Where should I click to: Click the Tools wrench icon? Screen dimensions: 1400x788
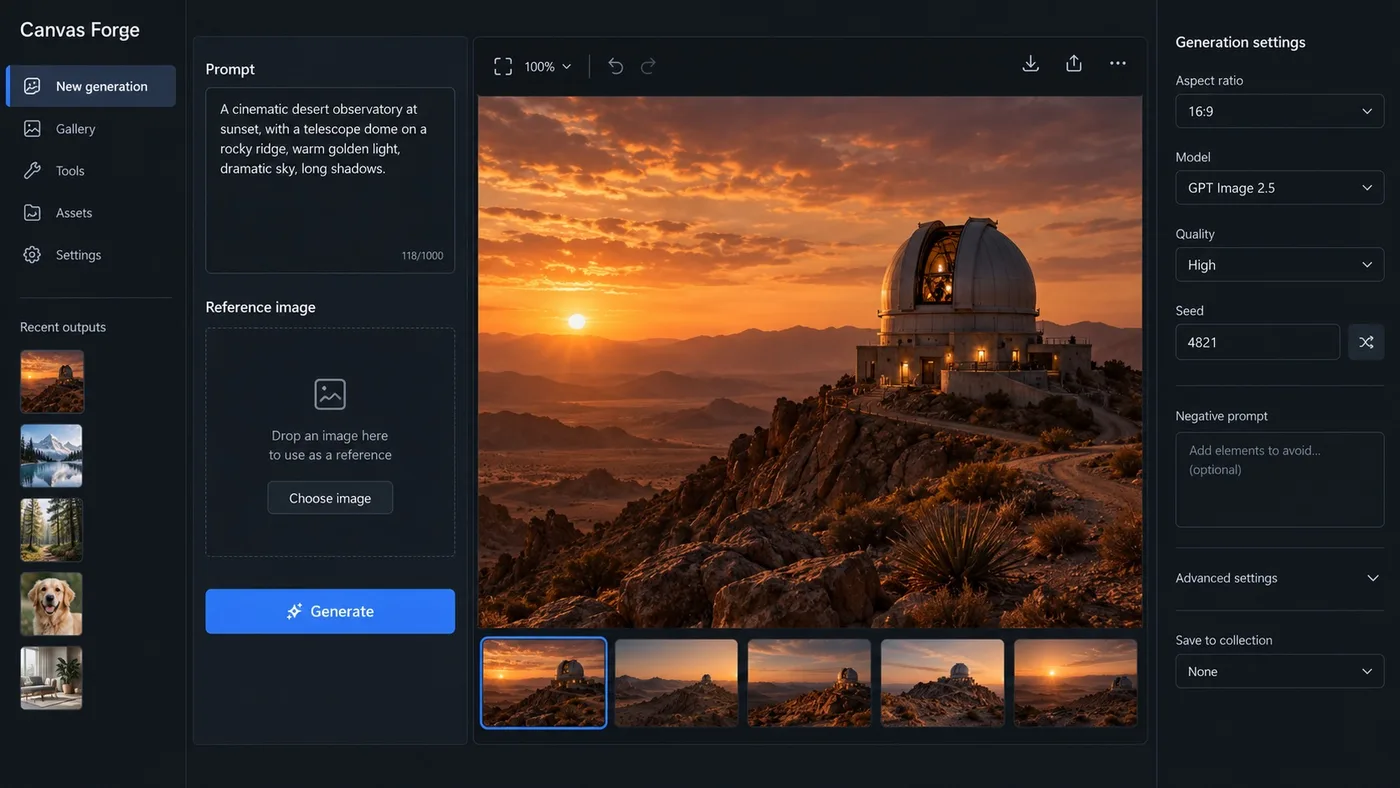32,170
